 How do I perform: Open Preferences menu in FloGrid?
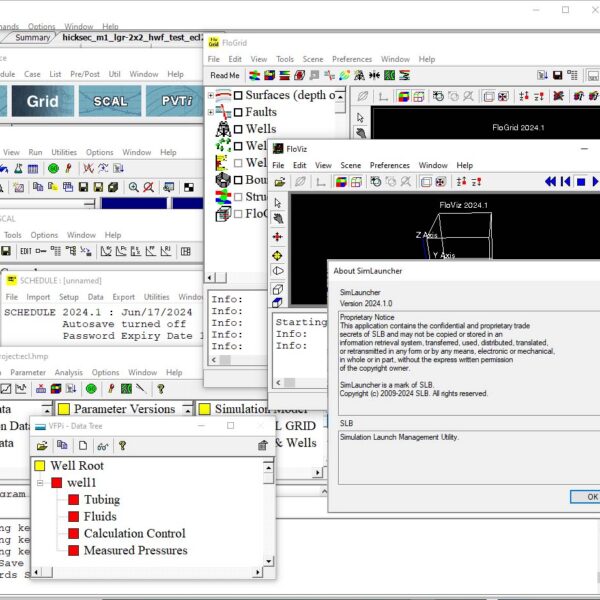coord(352,59)
